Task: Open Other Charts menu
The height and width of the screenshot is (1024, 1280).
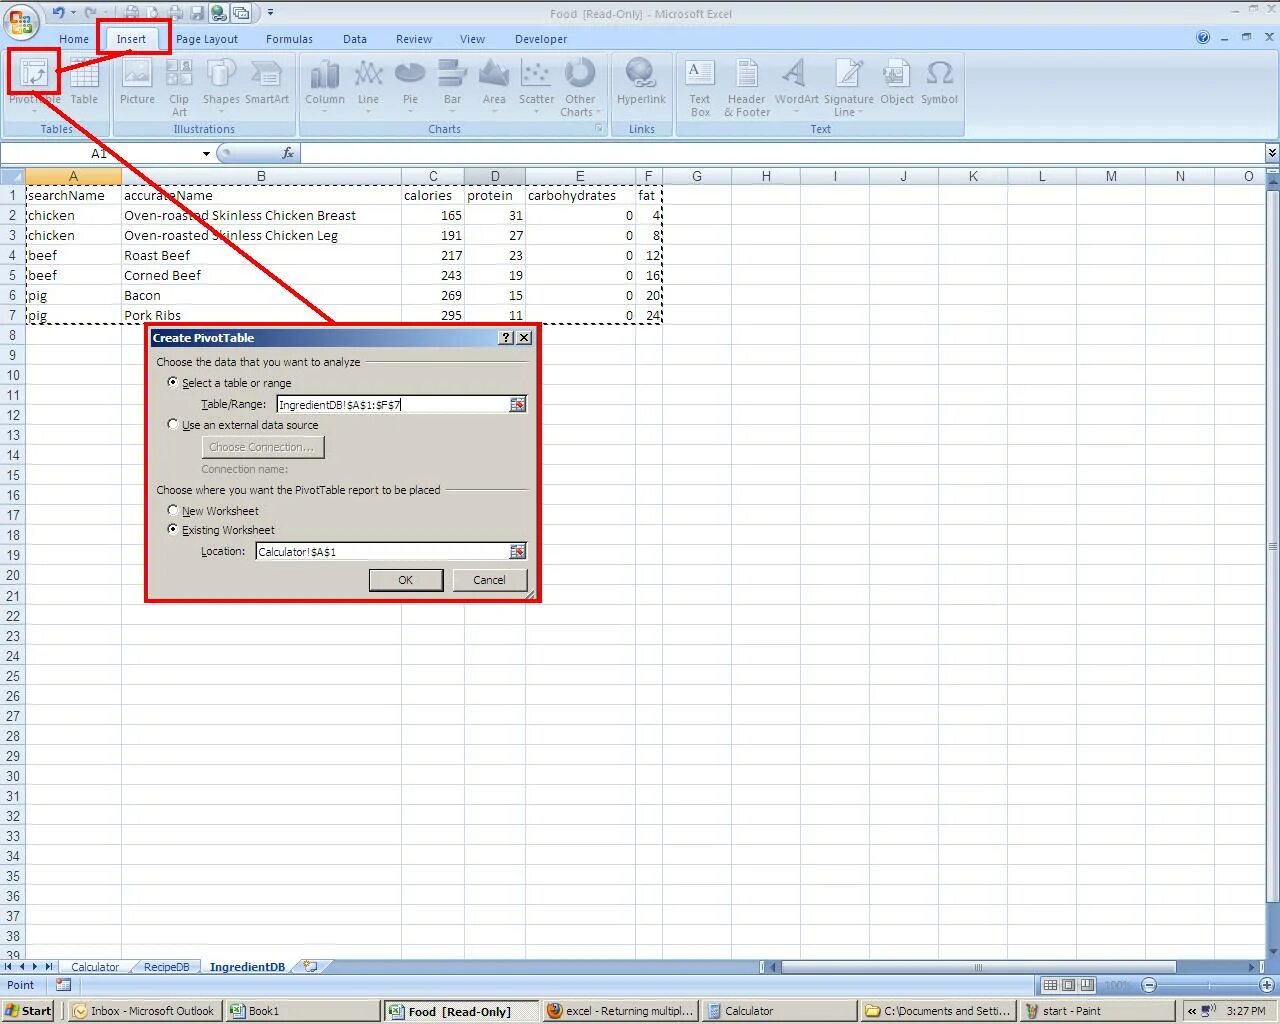Action: [580, 87]
